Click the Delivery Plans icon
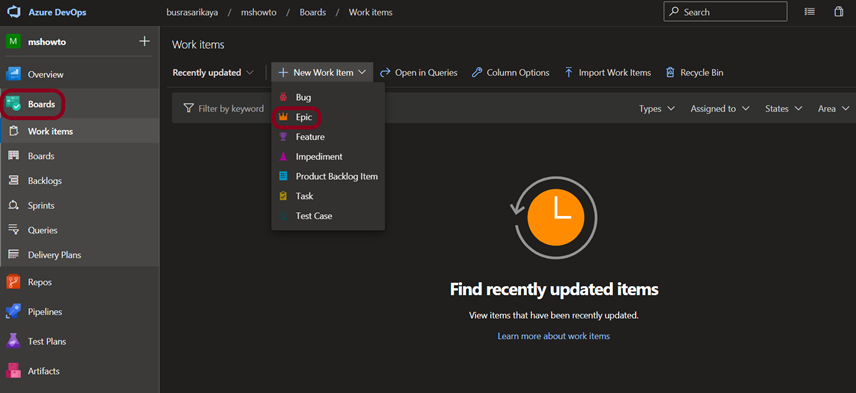 14,255
